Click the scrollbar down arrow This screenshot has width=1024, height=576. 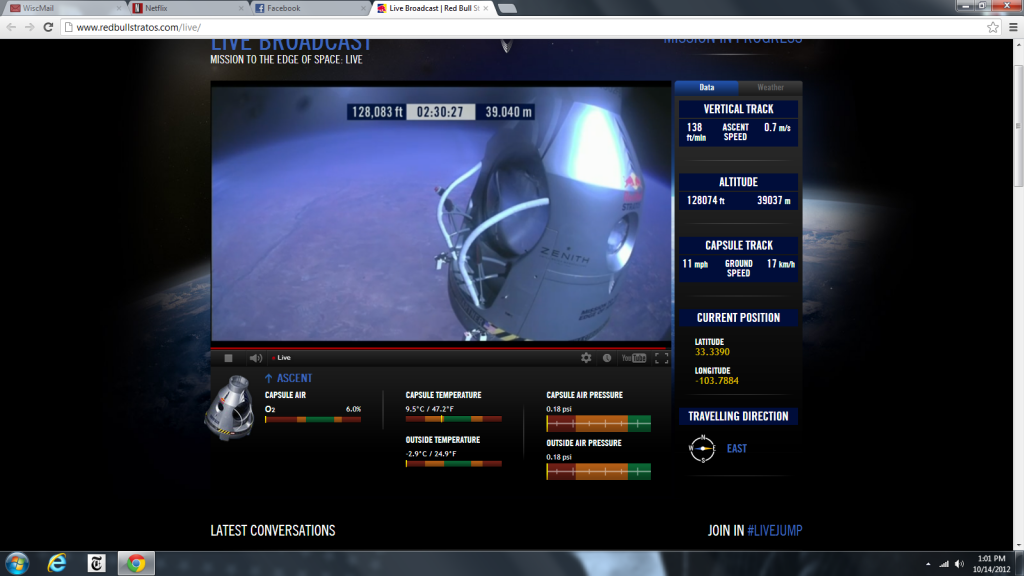(1018, 545)
